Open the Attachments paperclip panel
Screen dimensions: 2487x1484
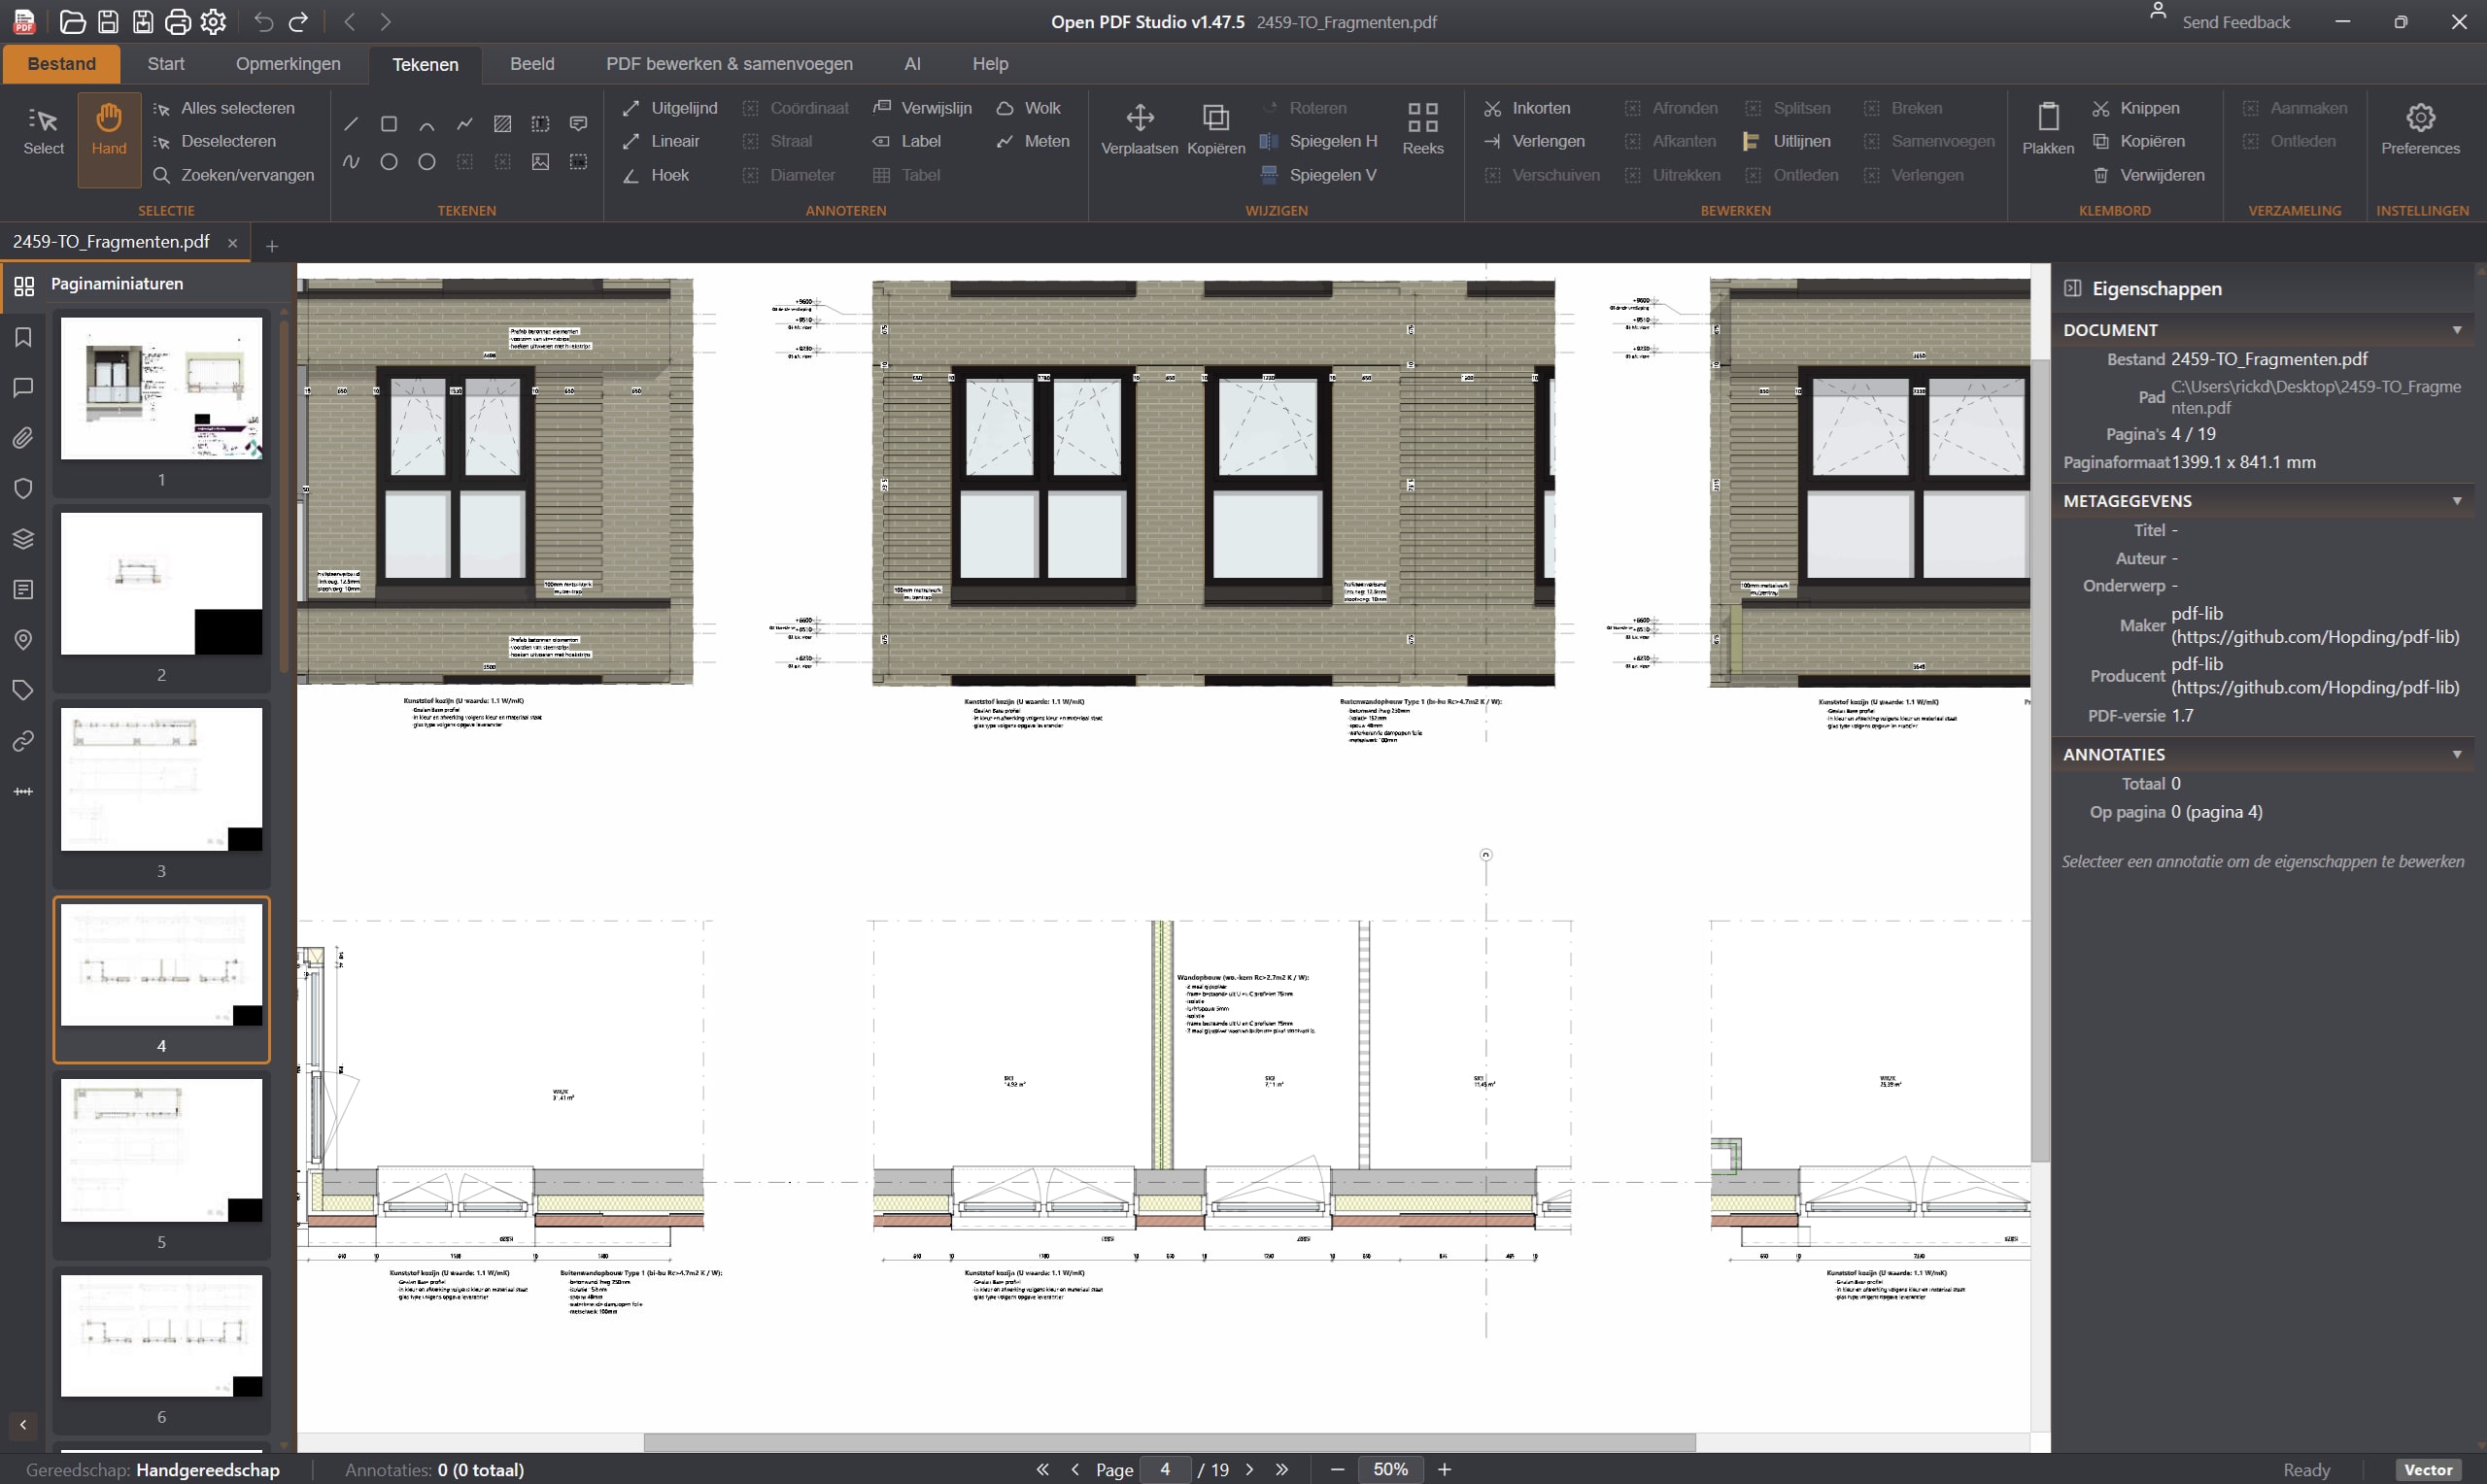click(23, 437)
